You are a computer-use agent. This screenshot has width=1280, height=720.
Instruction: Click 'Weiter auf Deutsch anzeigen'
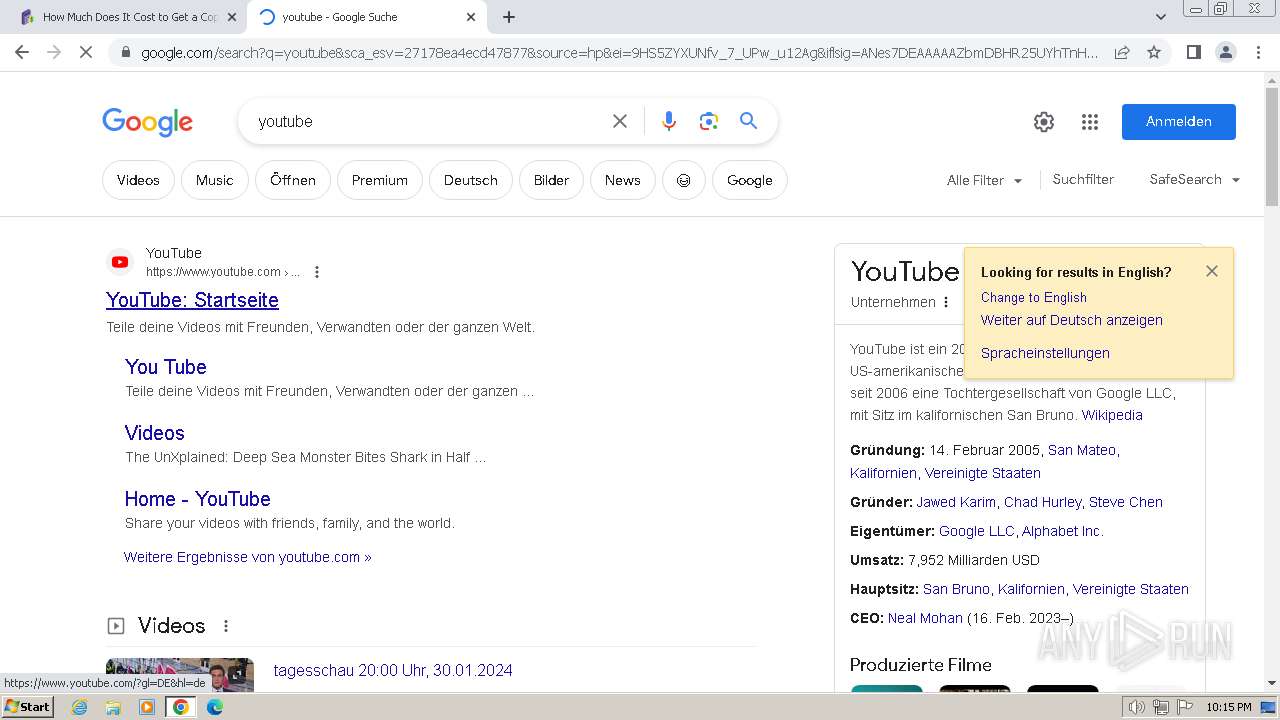point(1072,320)
